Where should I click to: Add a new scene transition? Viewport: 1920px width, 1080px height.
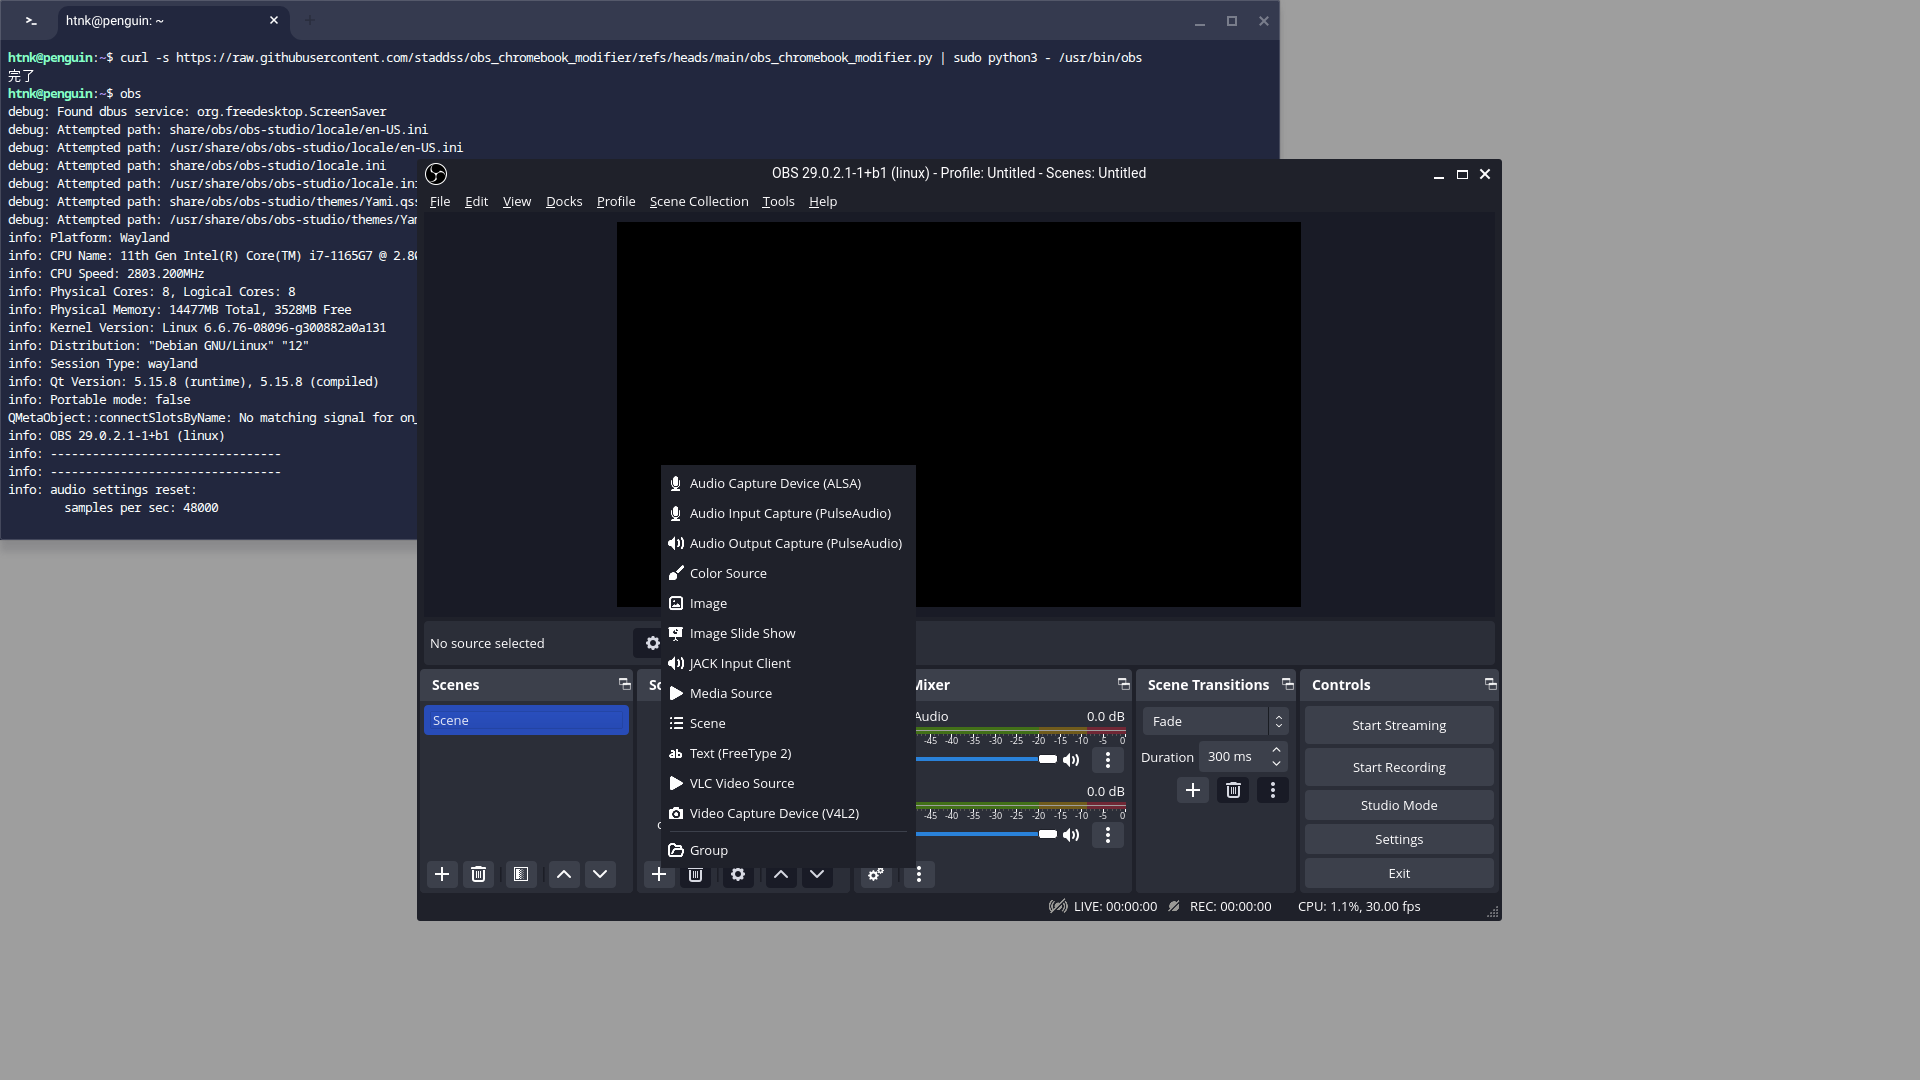point(1193,790)
